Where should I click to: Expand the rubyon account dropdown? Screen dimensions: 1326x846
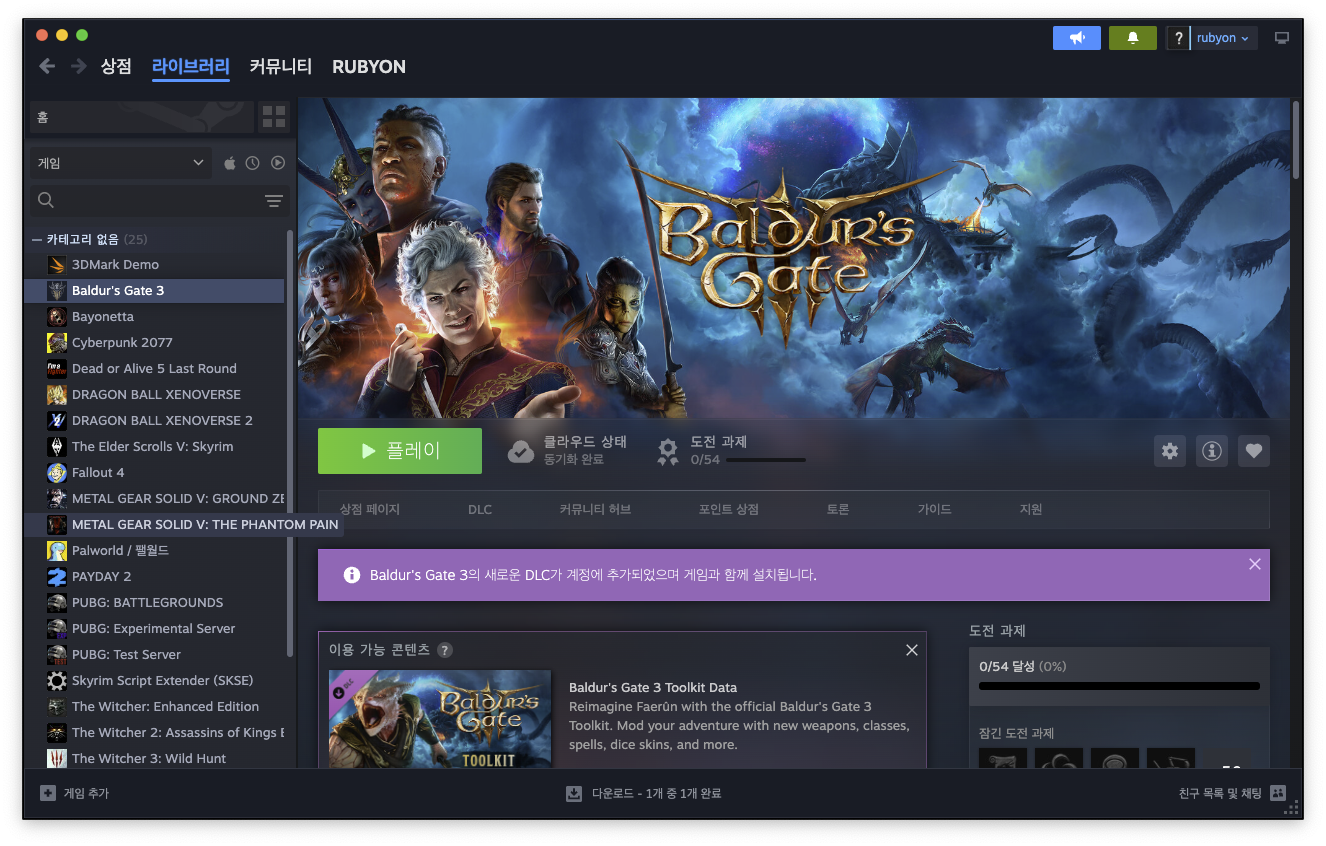[1223, 38]
